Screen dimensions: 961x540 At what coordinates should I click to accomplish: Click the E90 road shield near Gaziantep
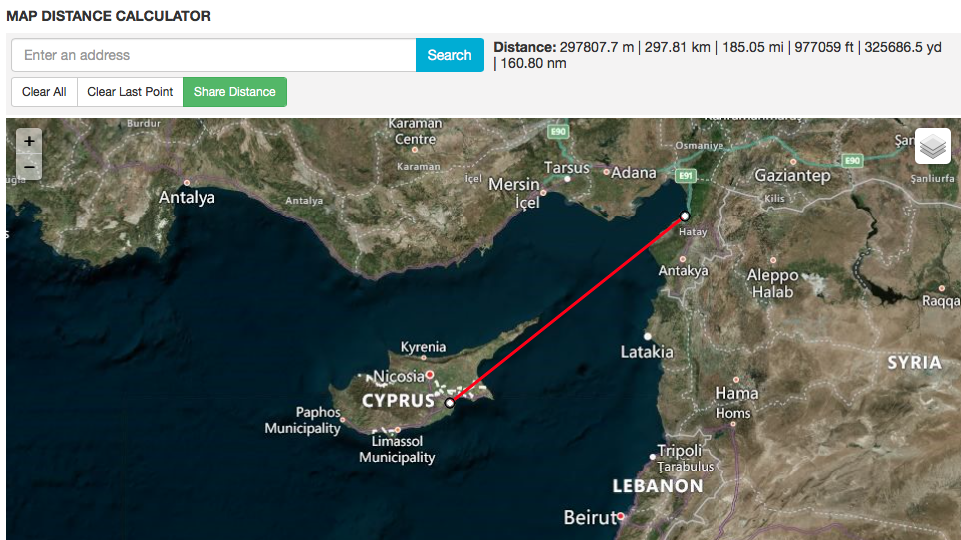(853, 161)
